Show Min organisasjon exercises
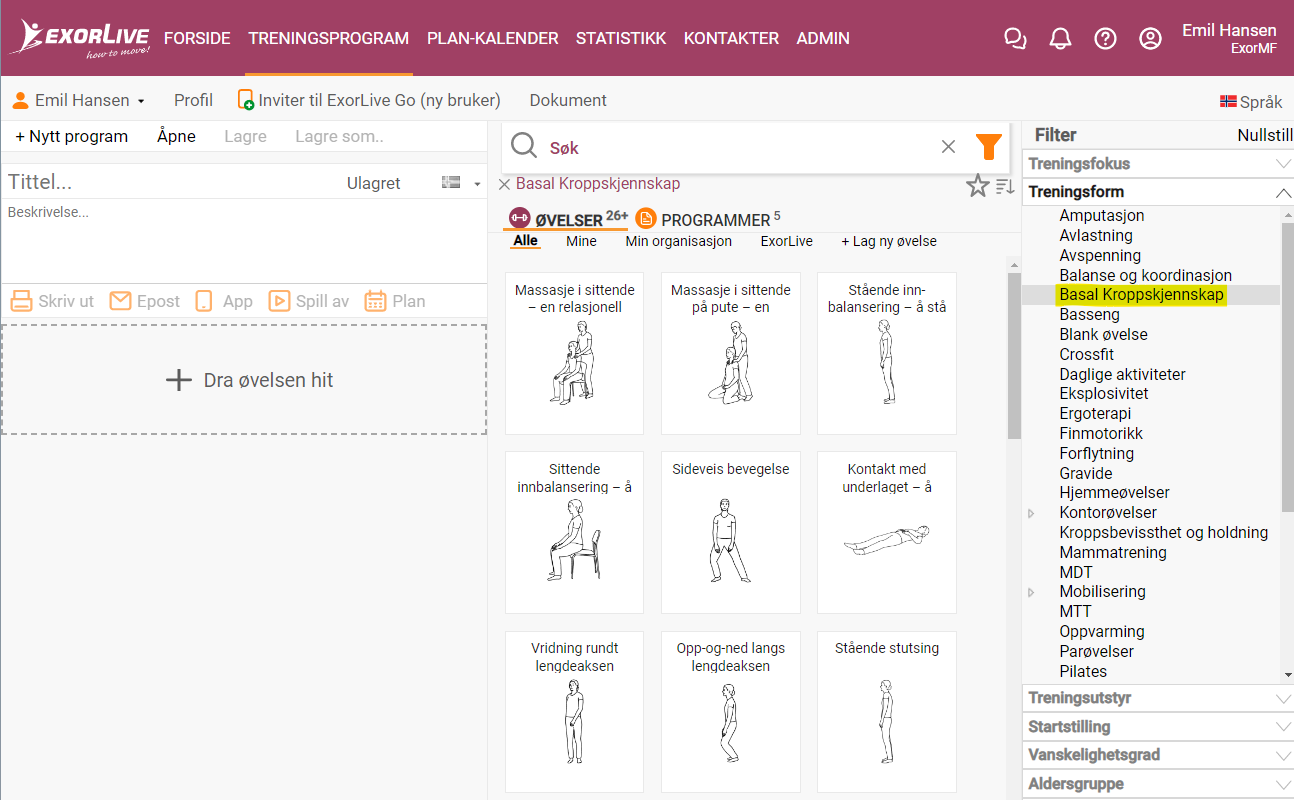Image resolution: width=1294 pixels, height=800 pixels. pyautogui.click(x=679, y=241)
